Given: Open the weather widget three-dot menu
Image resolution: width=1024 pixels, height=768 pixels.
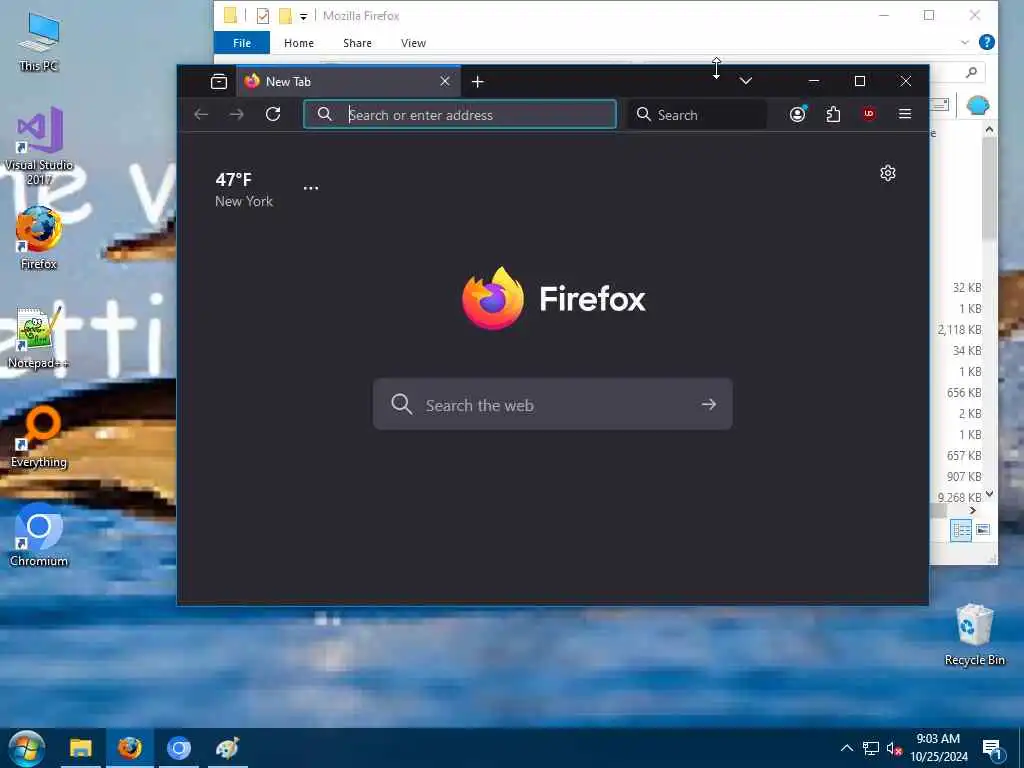Looking at the screenshot, I should tap(311, 188).
